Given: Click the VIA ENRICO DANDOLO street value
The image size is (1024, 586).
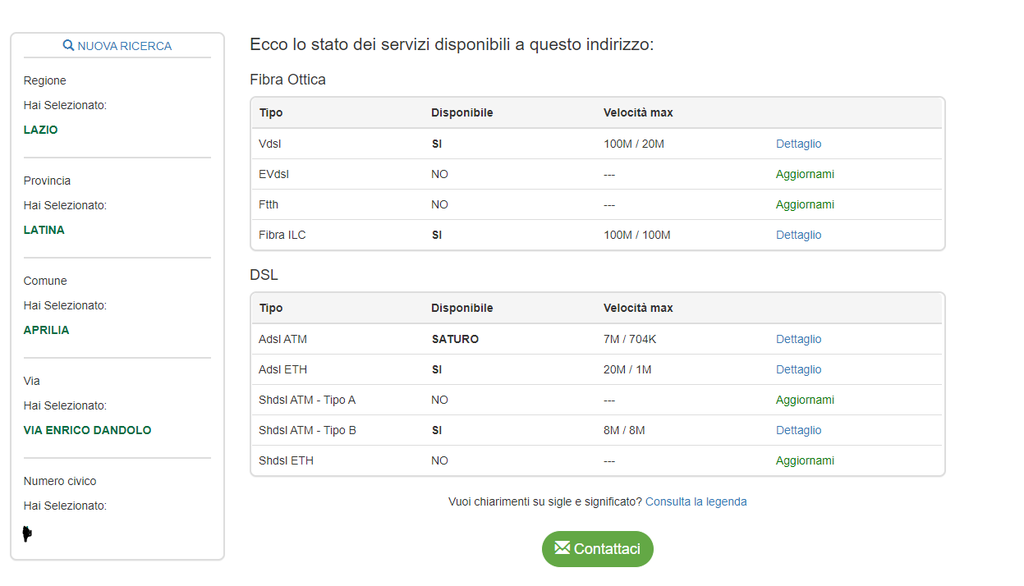Looking at the screenshot, I should pyautogui.click(x=87, y=430).
